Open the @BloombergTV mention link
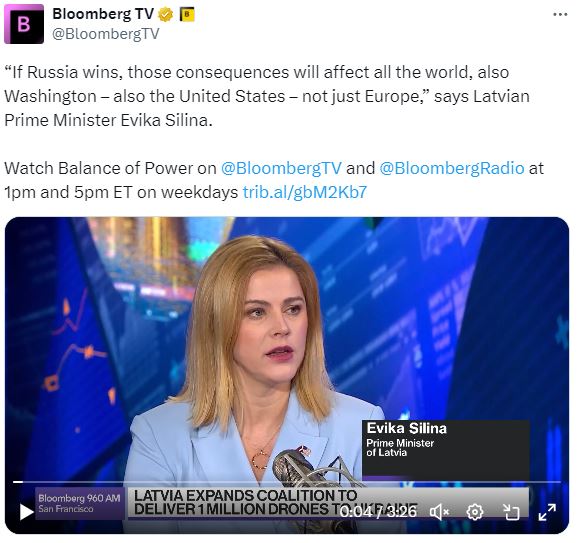 point(281,168)
